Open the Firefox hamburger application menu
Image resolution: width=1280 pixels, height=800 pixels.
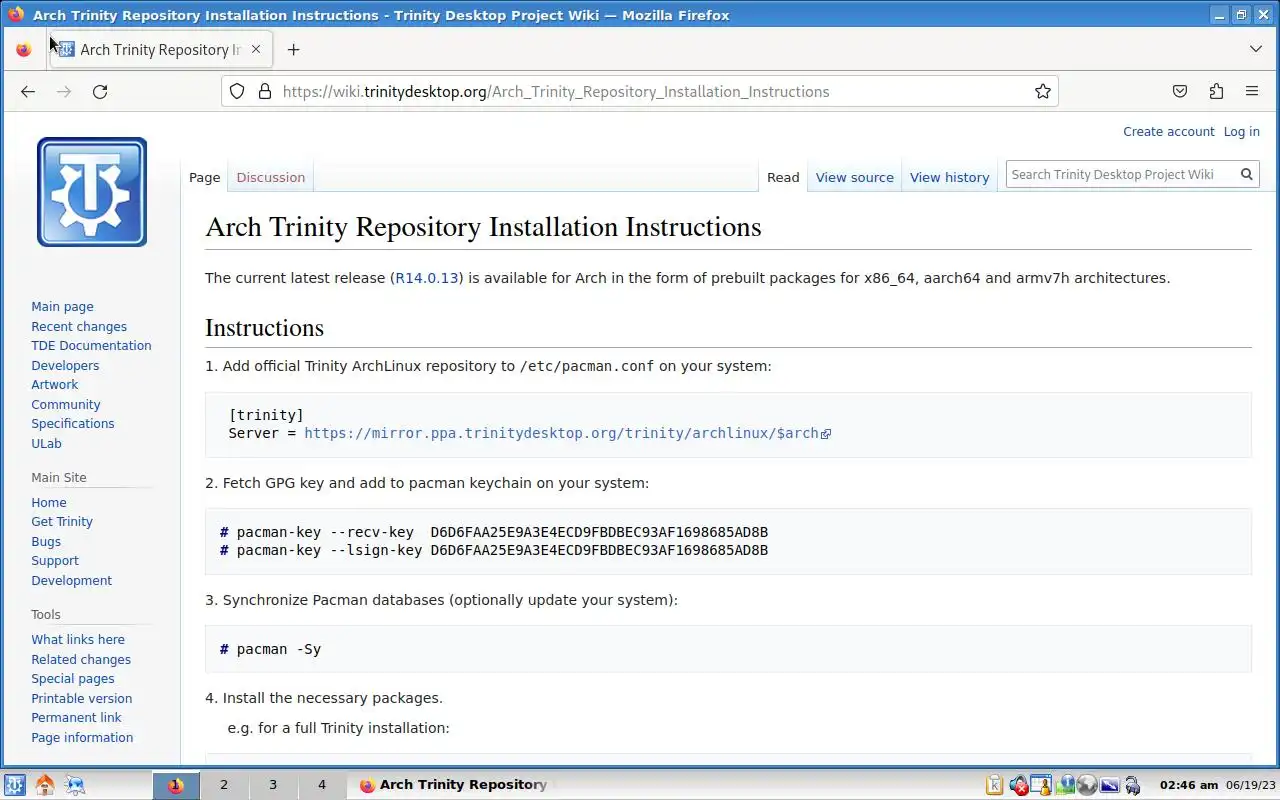1252,91
